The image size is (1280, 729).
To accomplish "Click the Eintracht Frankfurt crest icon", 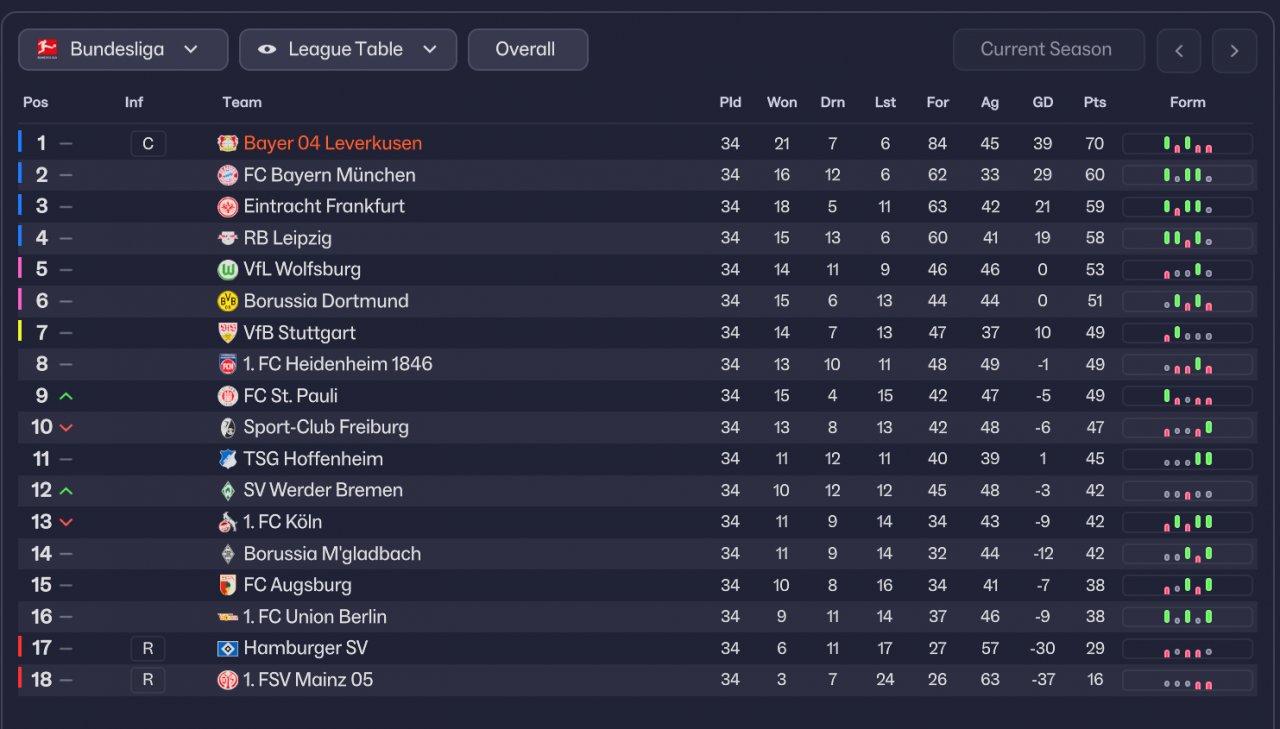I will [228, 207].
